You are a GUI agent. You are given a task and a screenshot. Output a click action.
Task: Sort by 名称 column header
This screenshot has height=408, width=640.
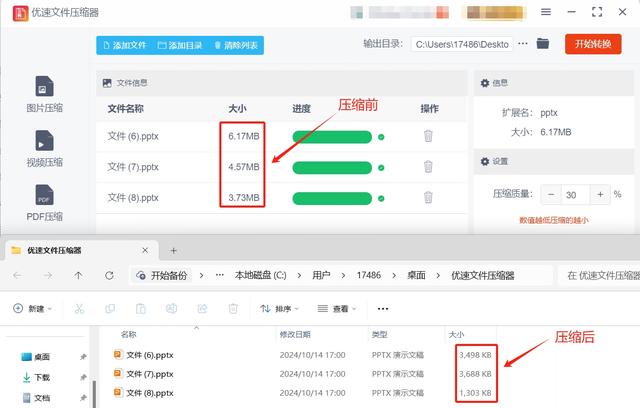(x=129, y=335)
